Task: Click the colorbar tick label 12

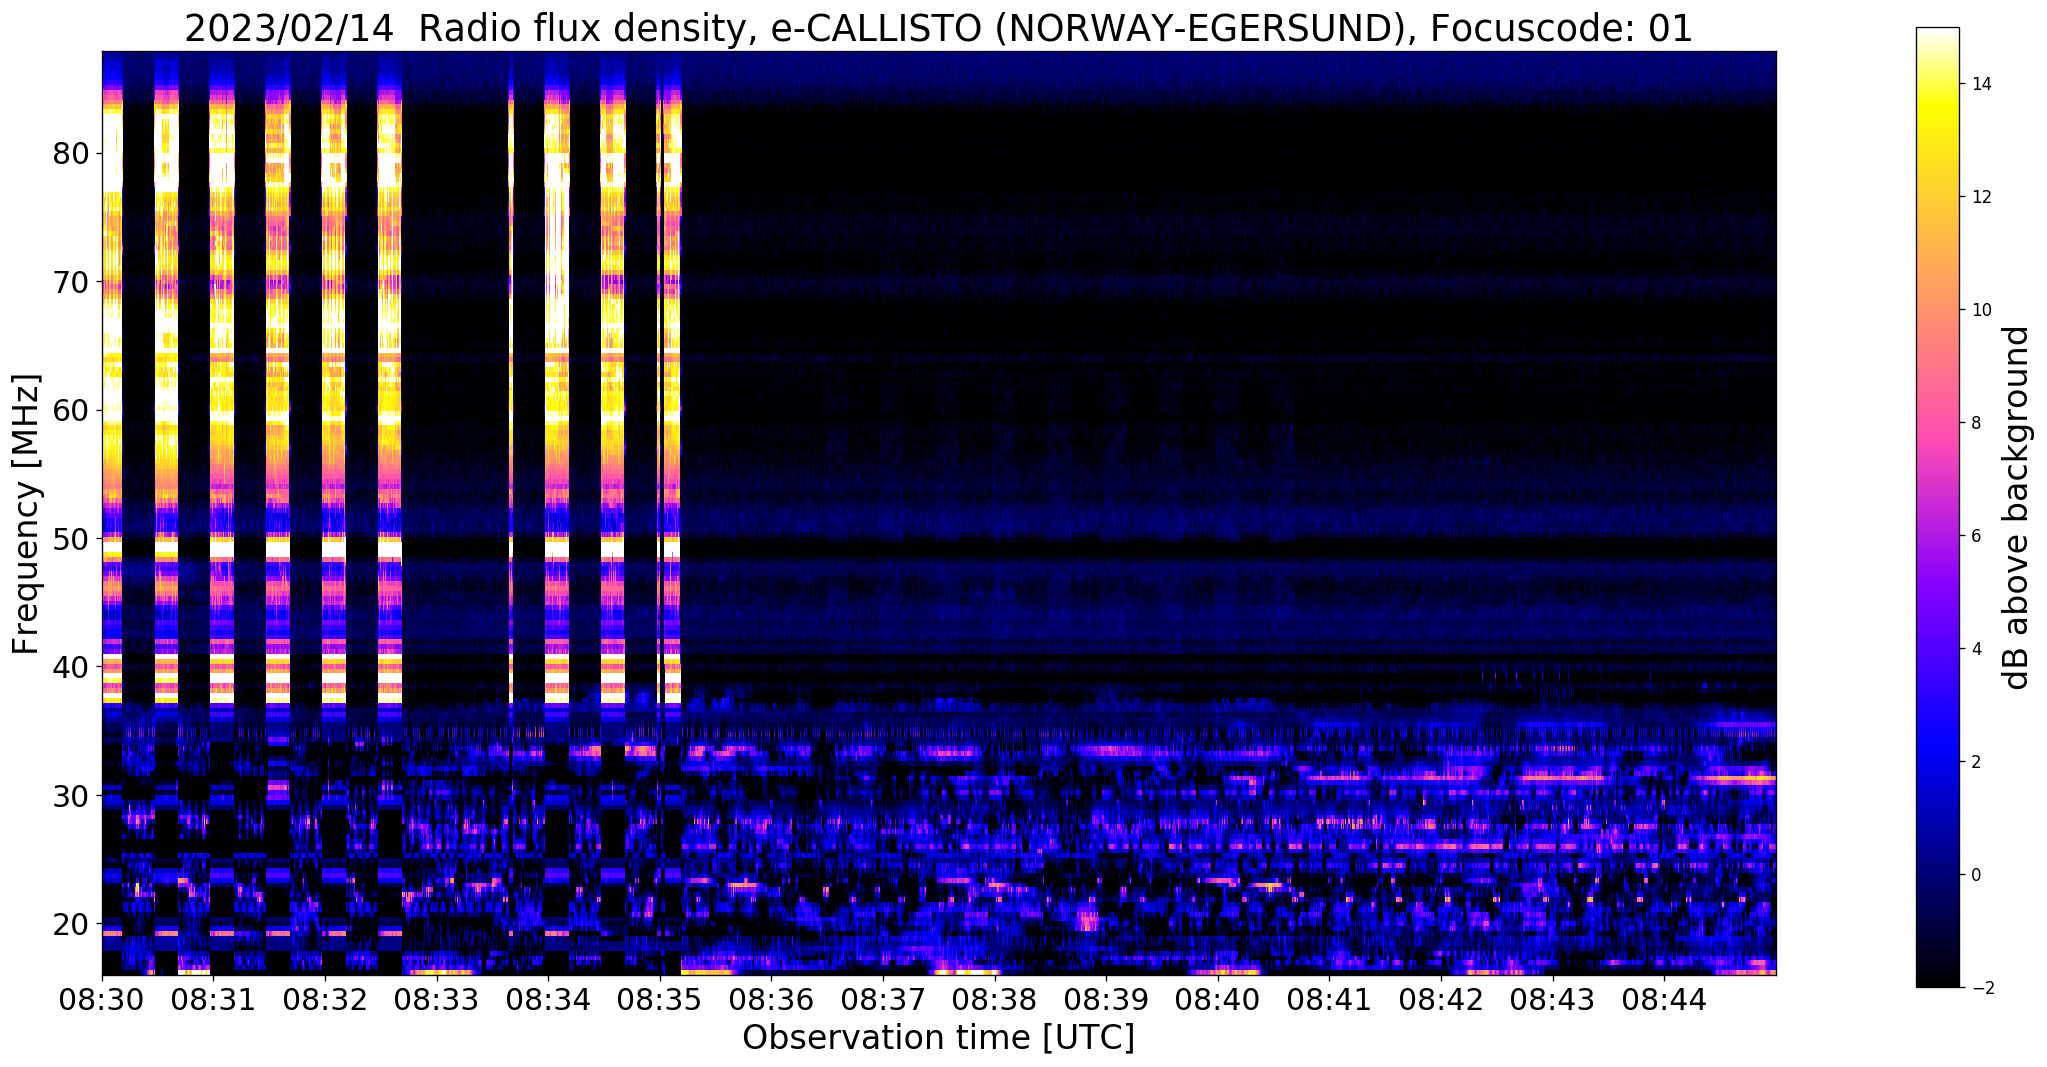Action: point(1980,197)
